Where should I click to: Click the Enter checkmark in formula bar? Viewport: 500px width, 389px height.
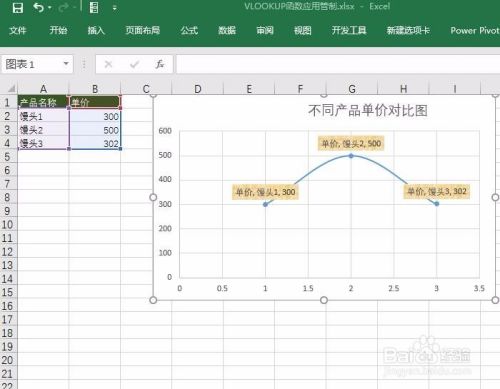coord(134,64)
